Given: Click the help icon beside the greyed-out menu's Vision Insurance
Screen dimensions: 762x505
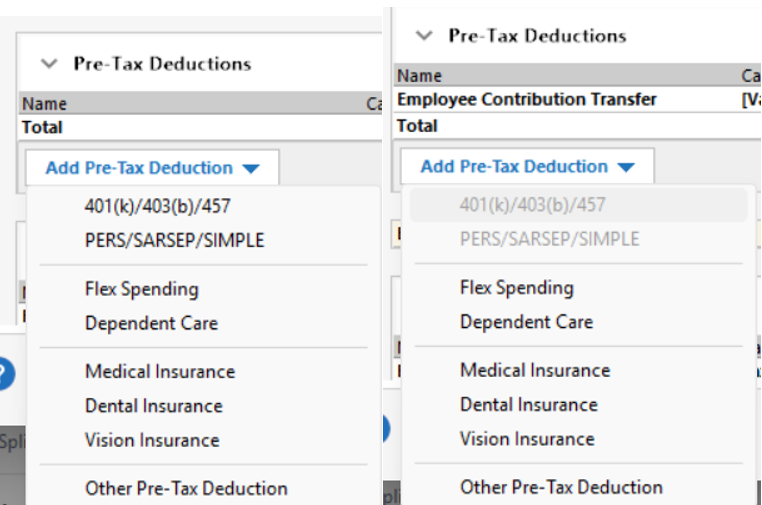Looking at the screenshot, I should click(385, 430).
